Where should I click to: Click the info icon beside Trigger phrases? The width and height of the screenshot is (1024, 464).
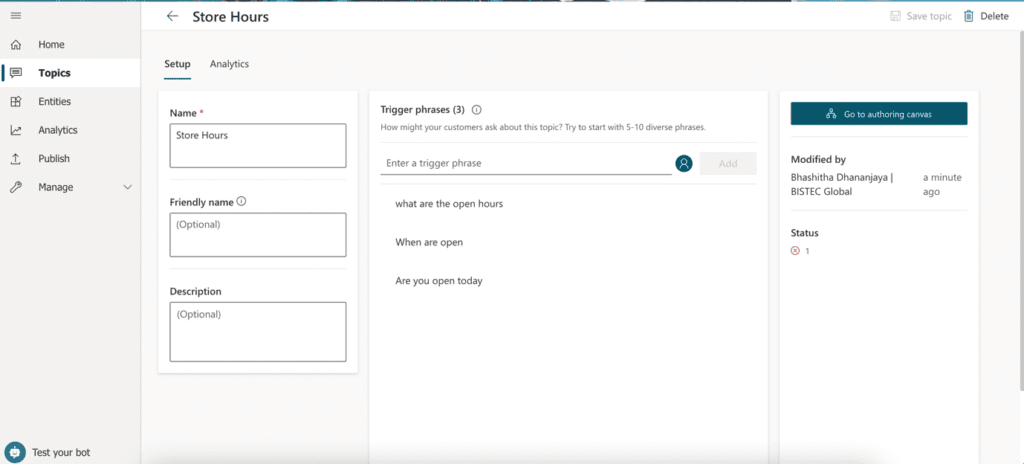coord(477,110)
